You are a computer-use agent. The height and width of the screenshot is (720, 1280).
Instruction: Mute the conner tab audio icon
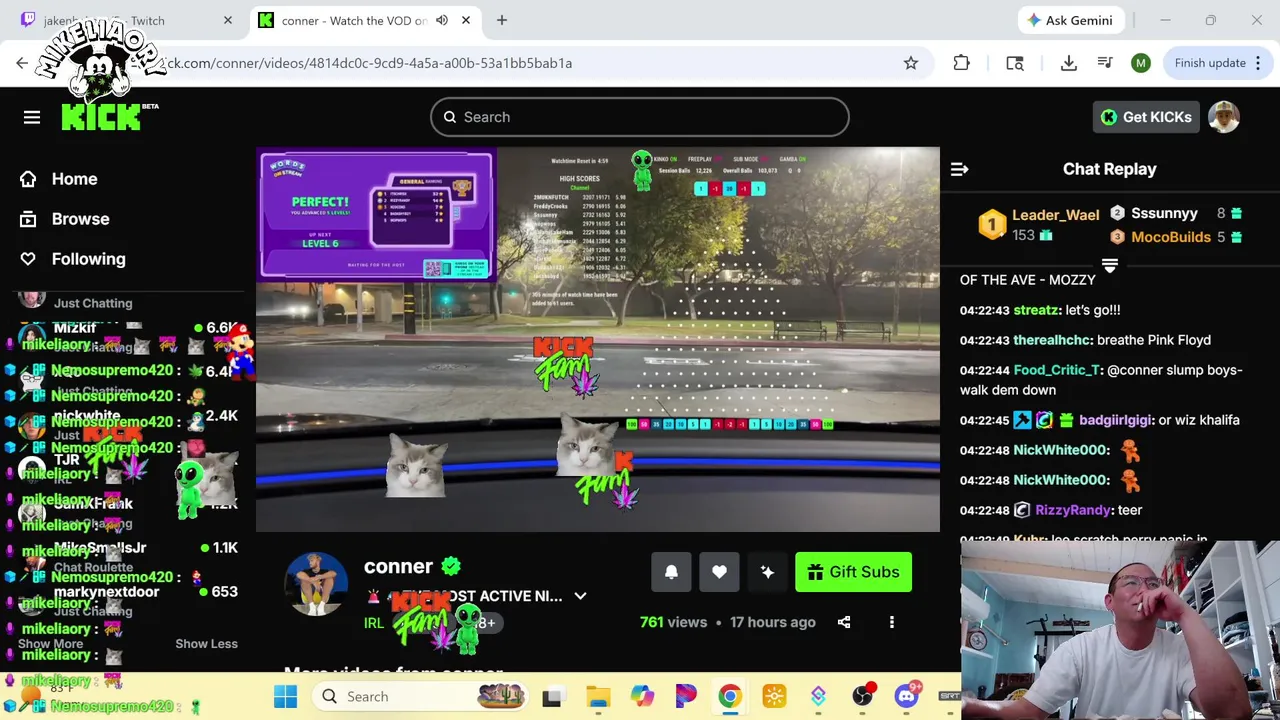click(442, 20)
